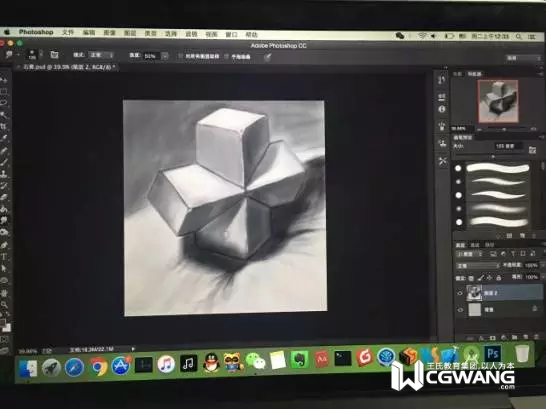Select the Eyedropper tool
This screenshot has width=546, height=409.
4,138
